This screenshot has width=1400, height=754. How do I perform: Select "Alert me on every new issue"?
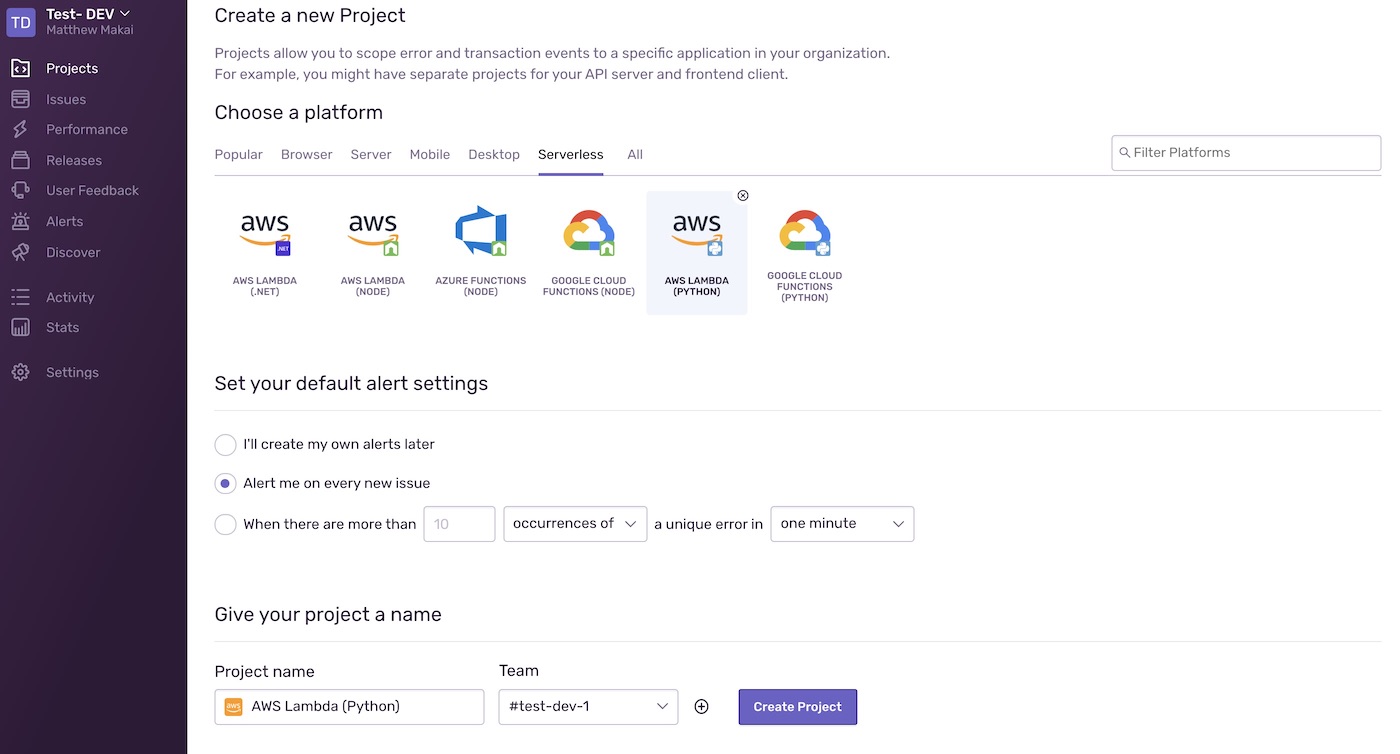[x=225, y=483]
